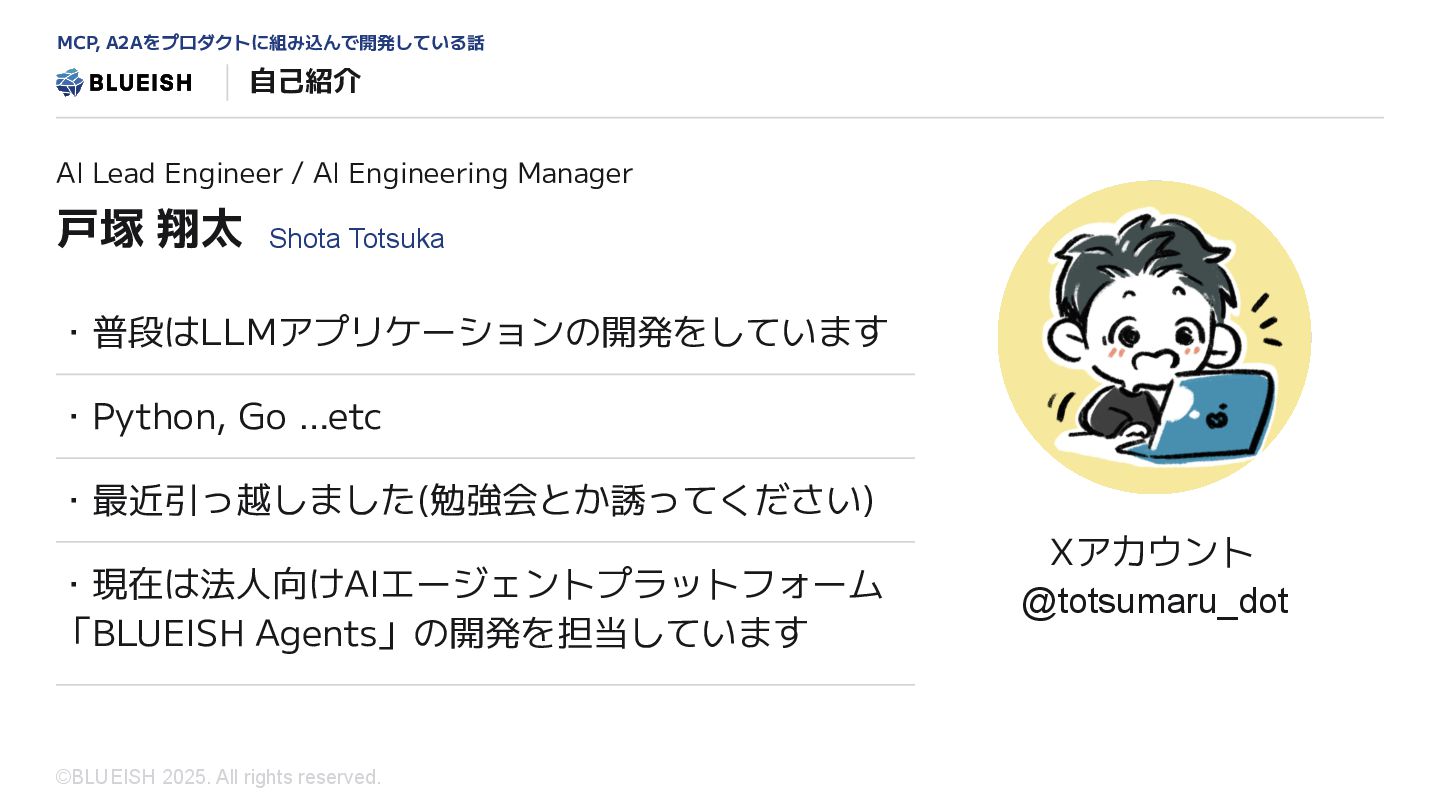The height and width of the screenshot is (810, 1440).
Task: Select the 自己紹介 slide heading
Action: 305,82
